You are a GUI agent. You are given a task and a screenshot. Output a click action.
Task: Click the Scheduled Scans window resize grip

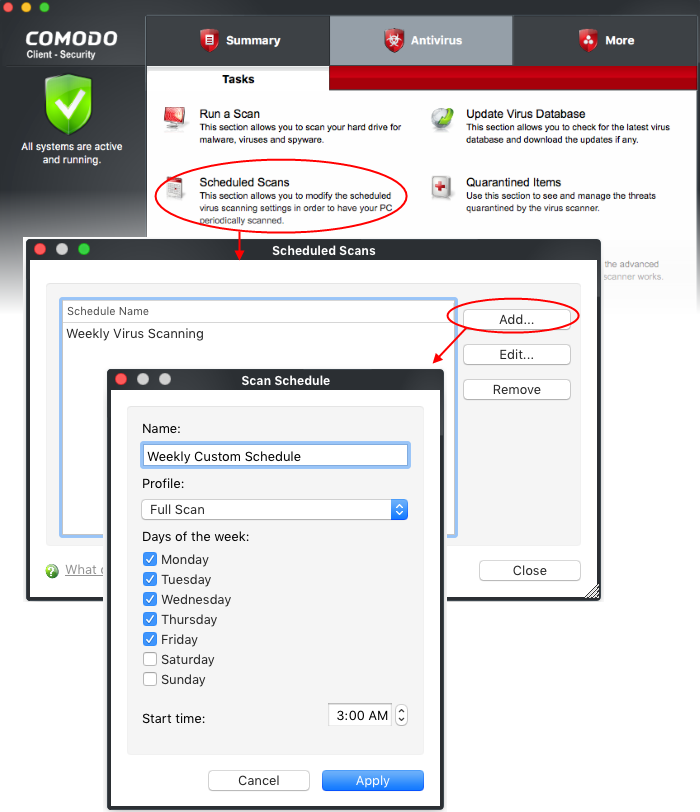[593, 591]
